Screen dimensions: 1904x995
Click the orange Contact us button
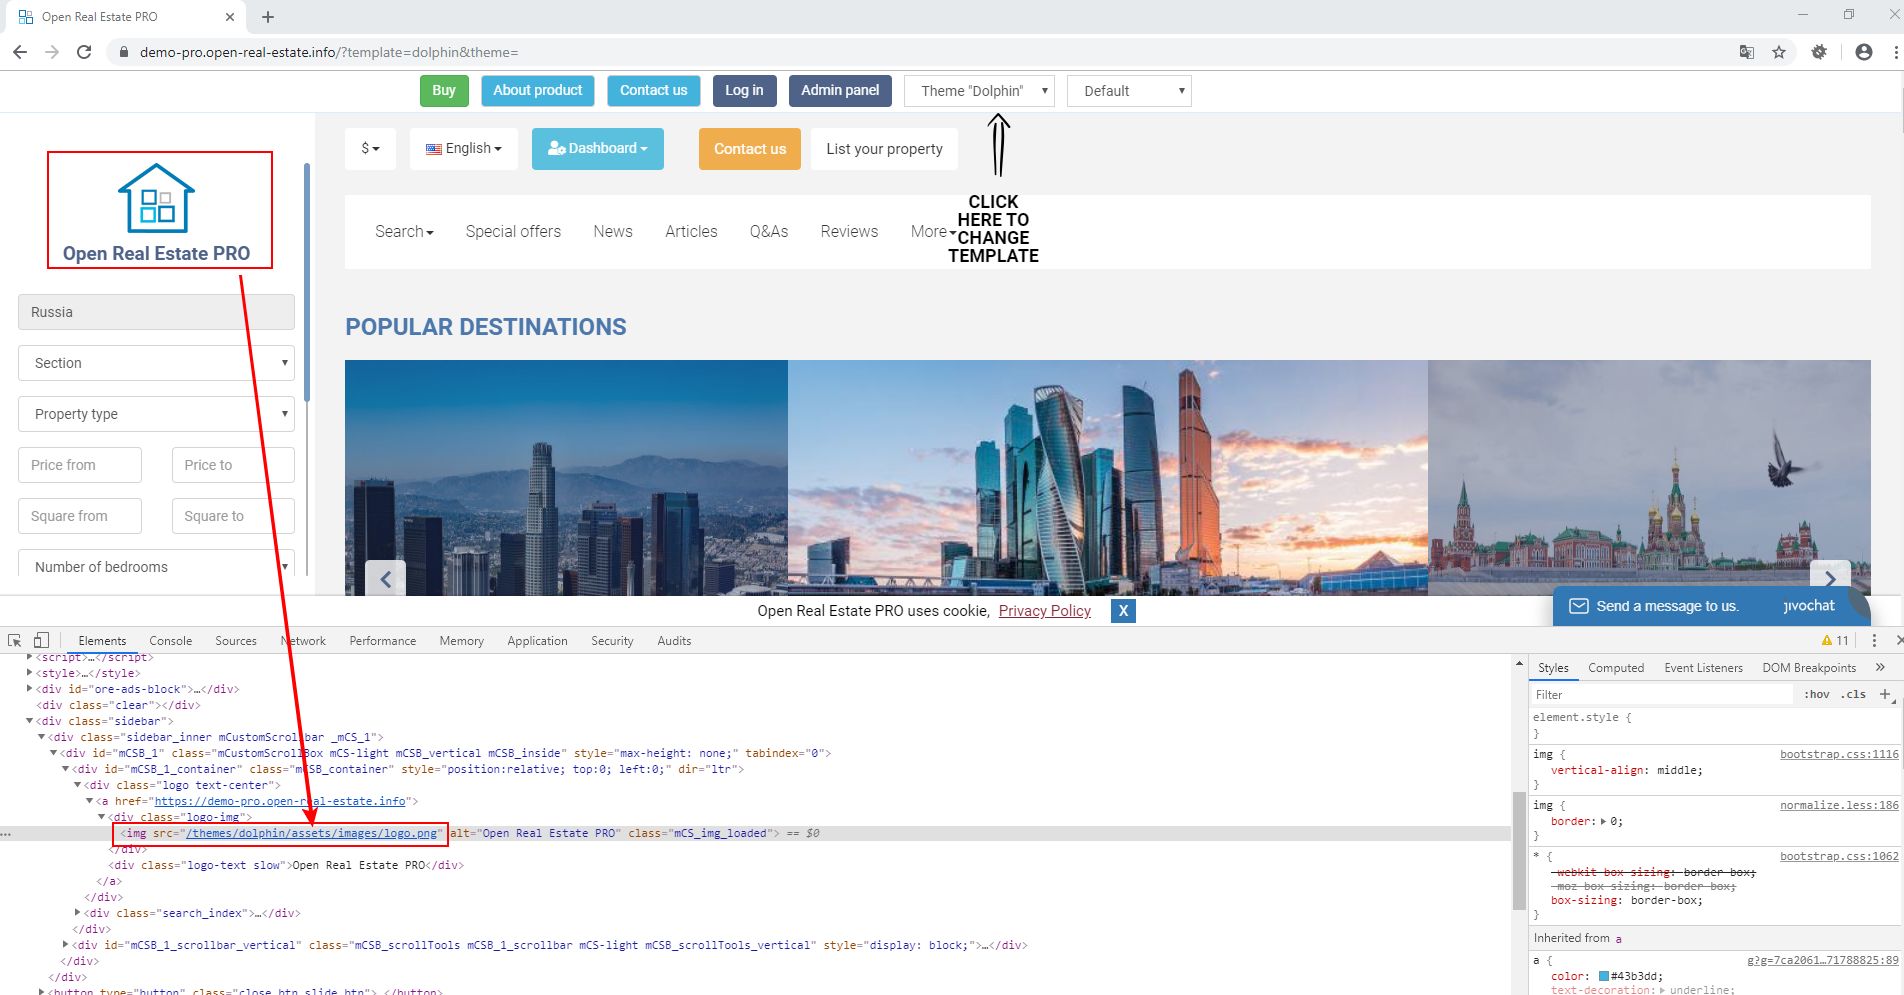coord(750,148)
